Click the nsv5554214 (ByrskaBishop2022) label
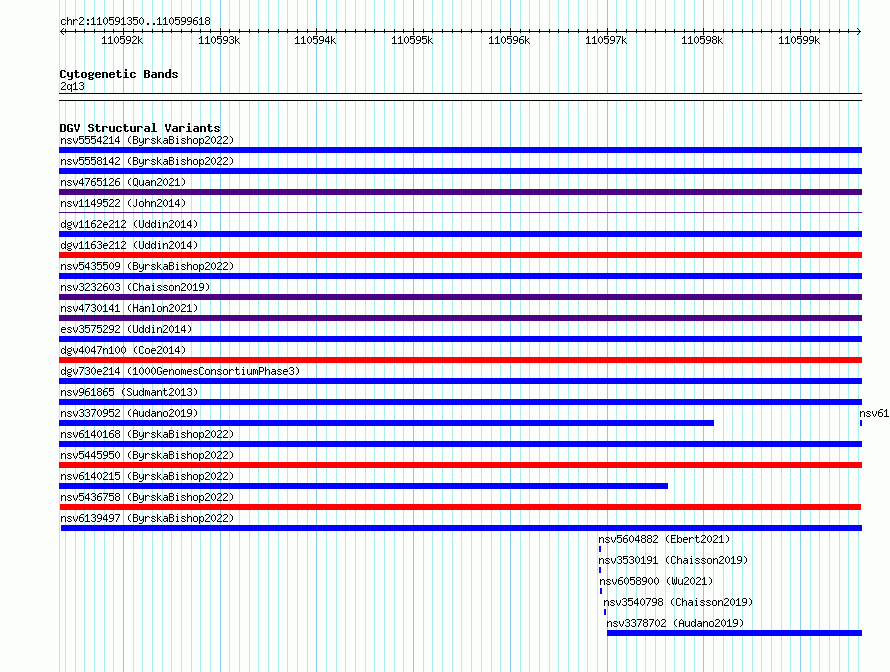The height and width of the screenshot is (672, 890). (146, 140)
